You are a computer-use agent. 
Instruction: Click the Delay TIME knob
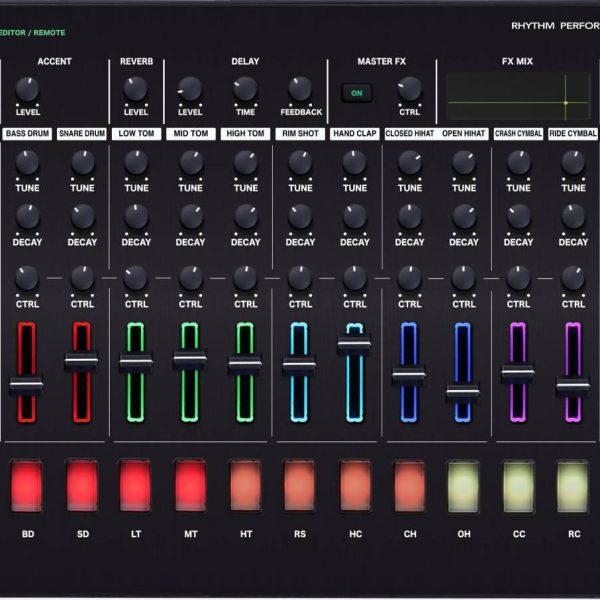[x=245, y=89]
